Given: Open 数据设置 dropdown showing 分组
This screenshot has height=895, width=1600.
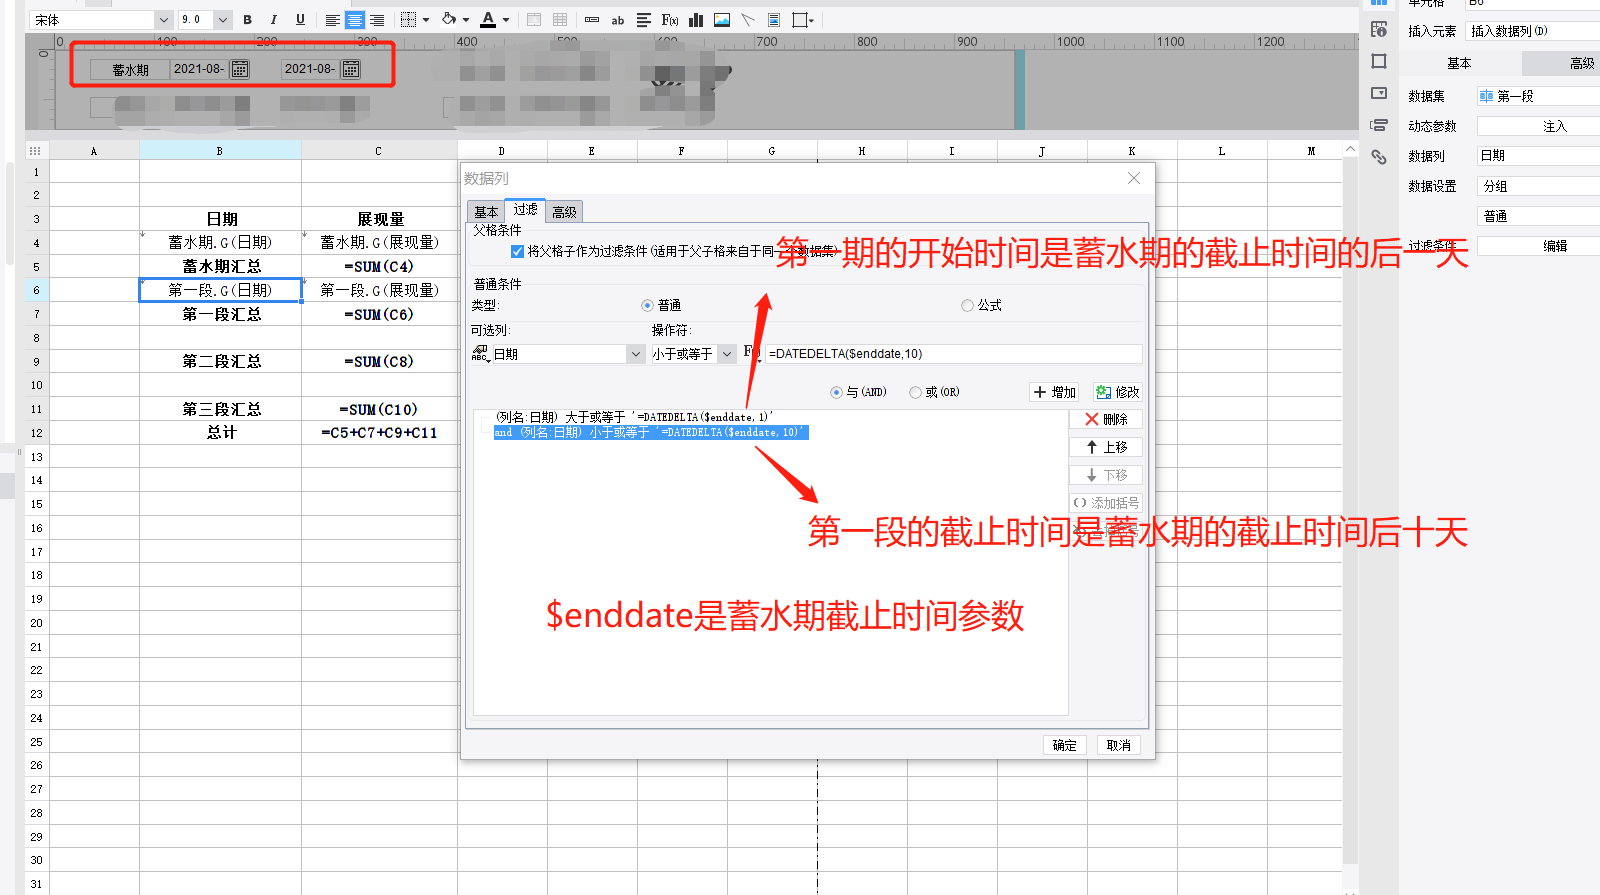Looking at the screenshot, I should tap(1538, 186).
